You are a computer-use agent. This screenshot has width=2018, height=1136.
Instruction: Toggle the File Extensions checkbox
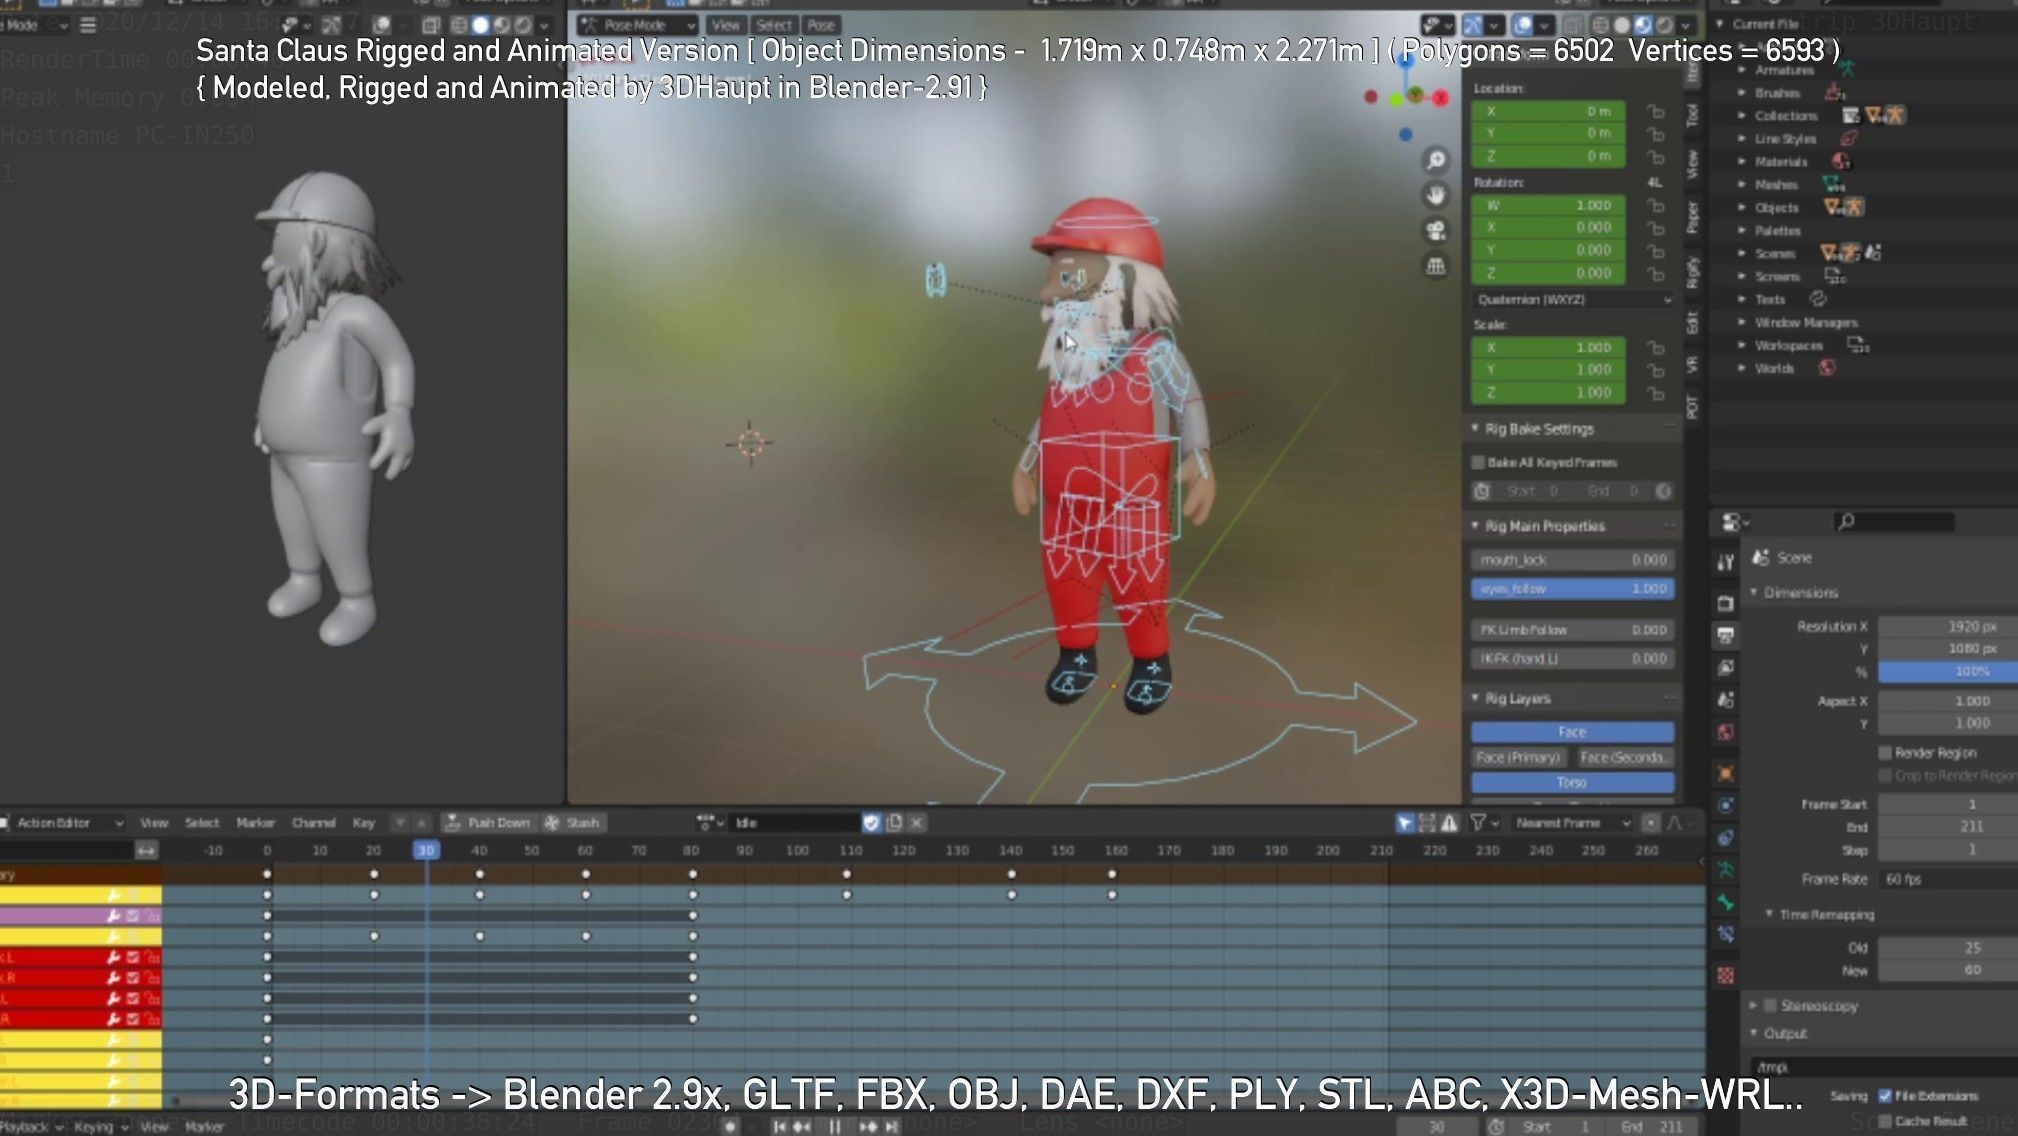point(1885,1096)
